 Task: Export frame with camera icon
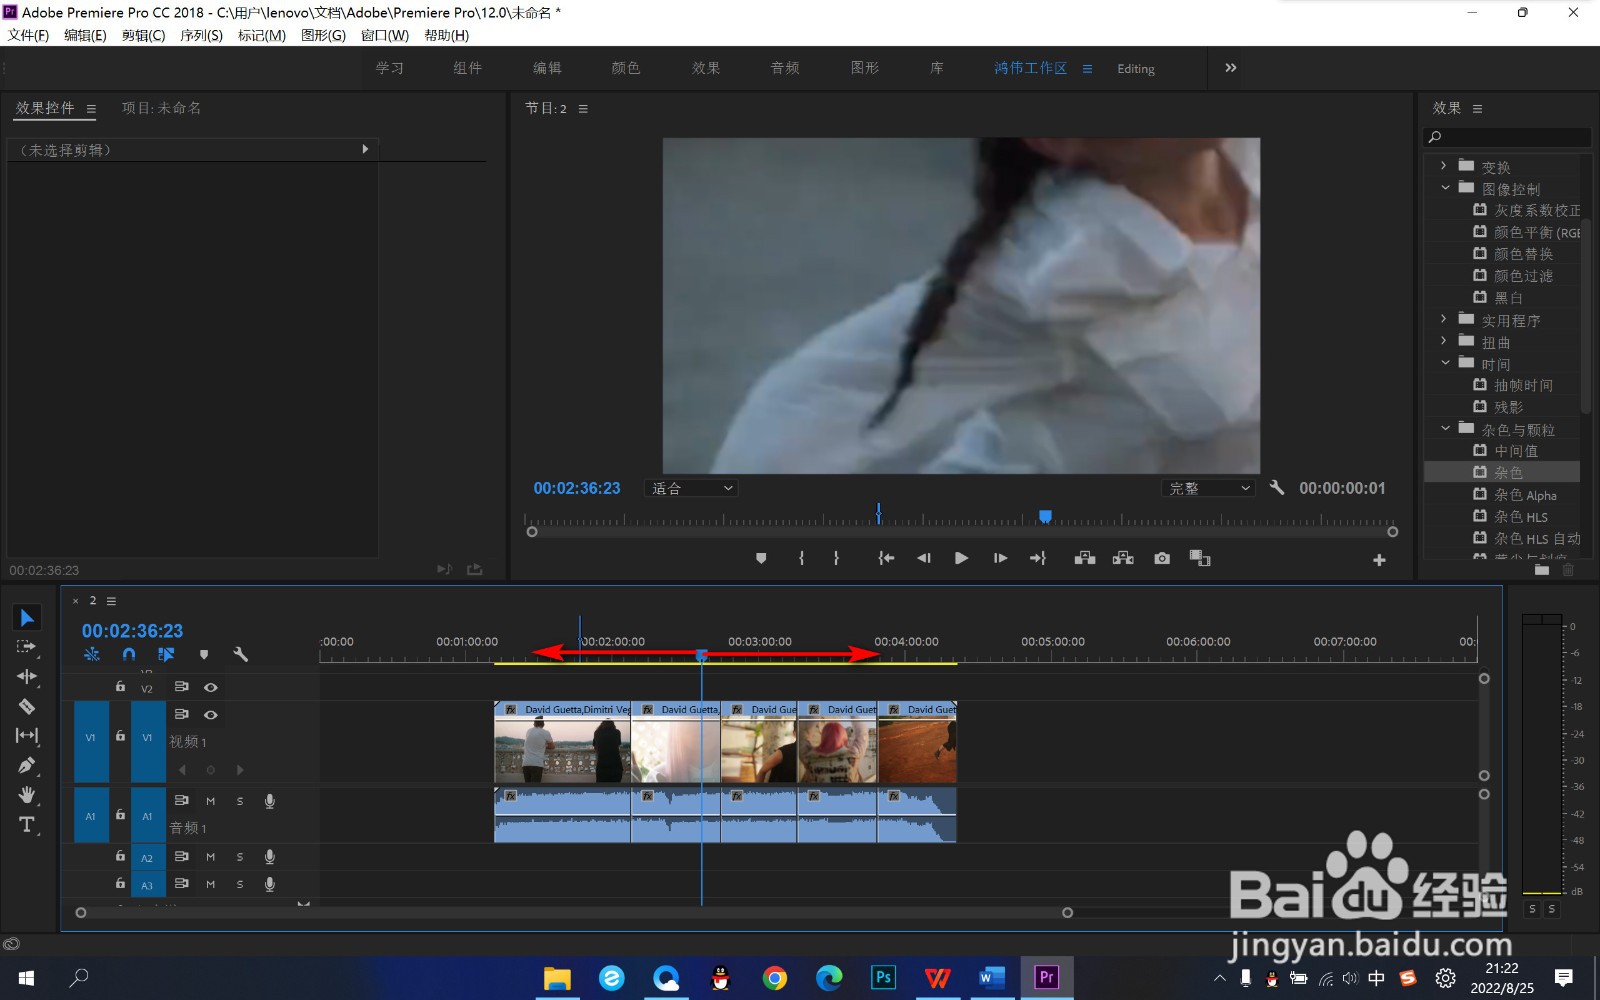pos(1162,558)
